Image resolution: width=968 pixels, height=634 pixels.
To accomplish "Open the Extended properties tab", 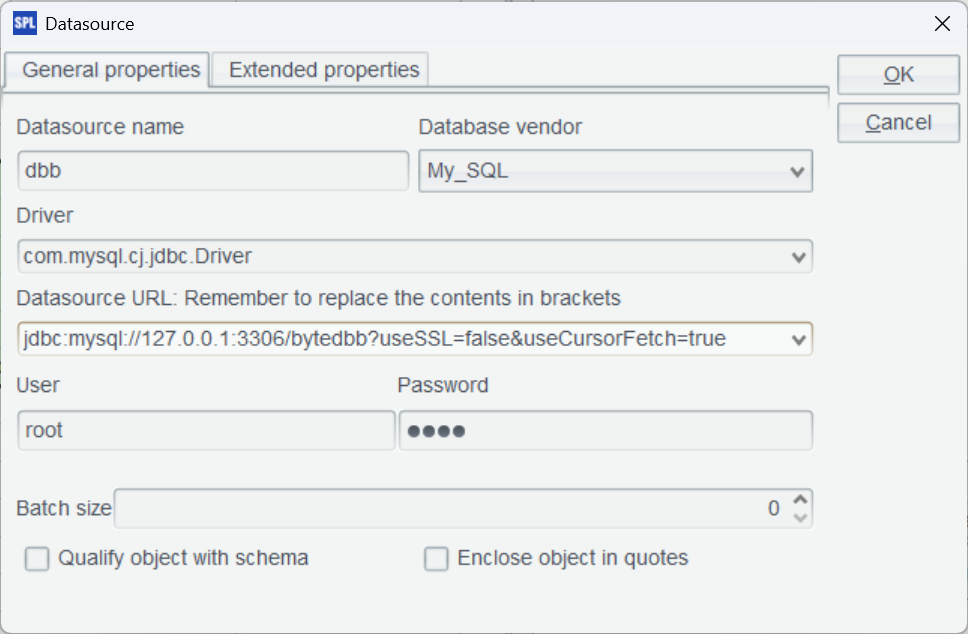I will [323, 70].
